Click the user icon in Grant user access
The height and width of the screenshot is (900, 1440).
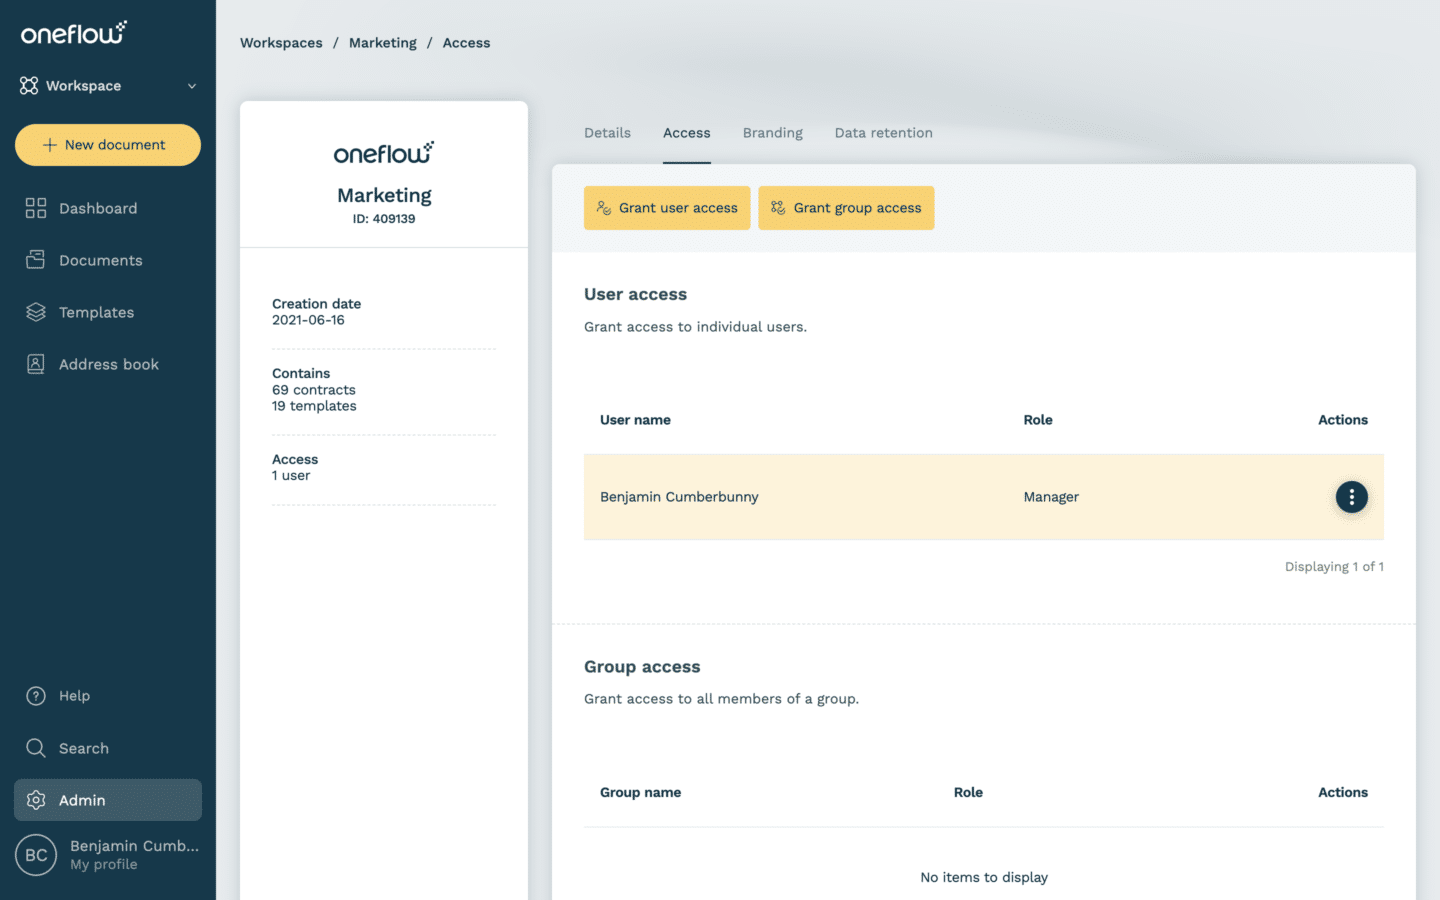coord(604,208)
